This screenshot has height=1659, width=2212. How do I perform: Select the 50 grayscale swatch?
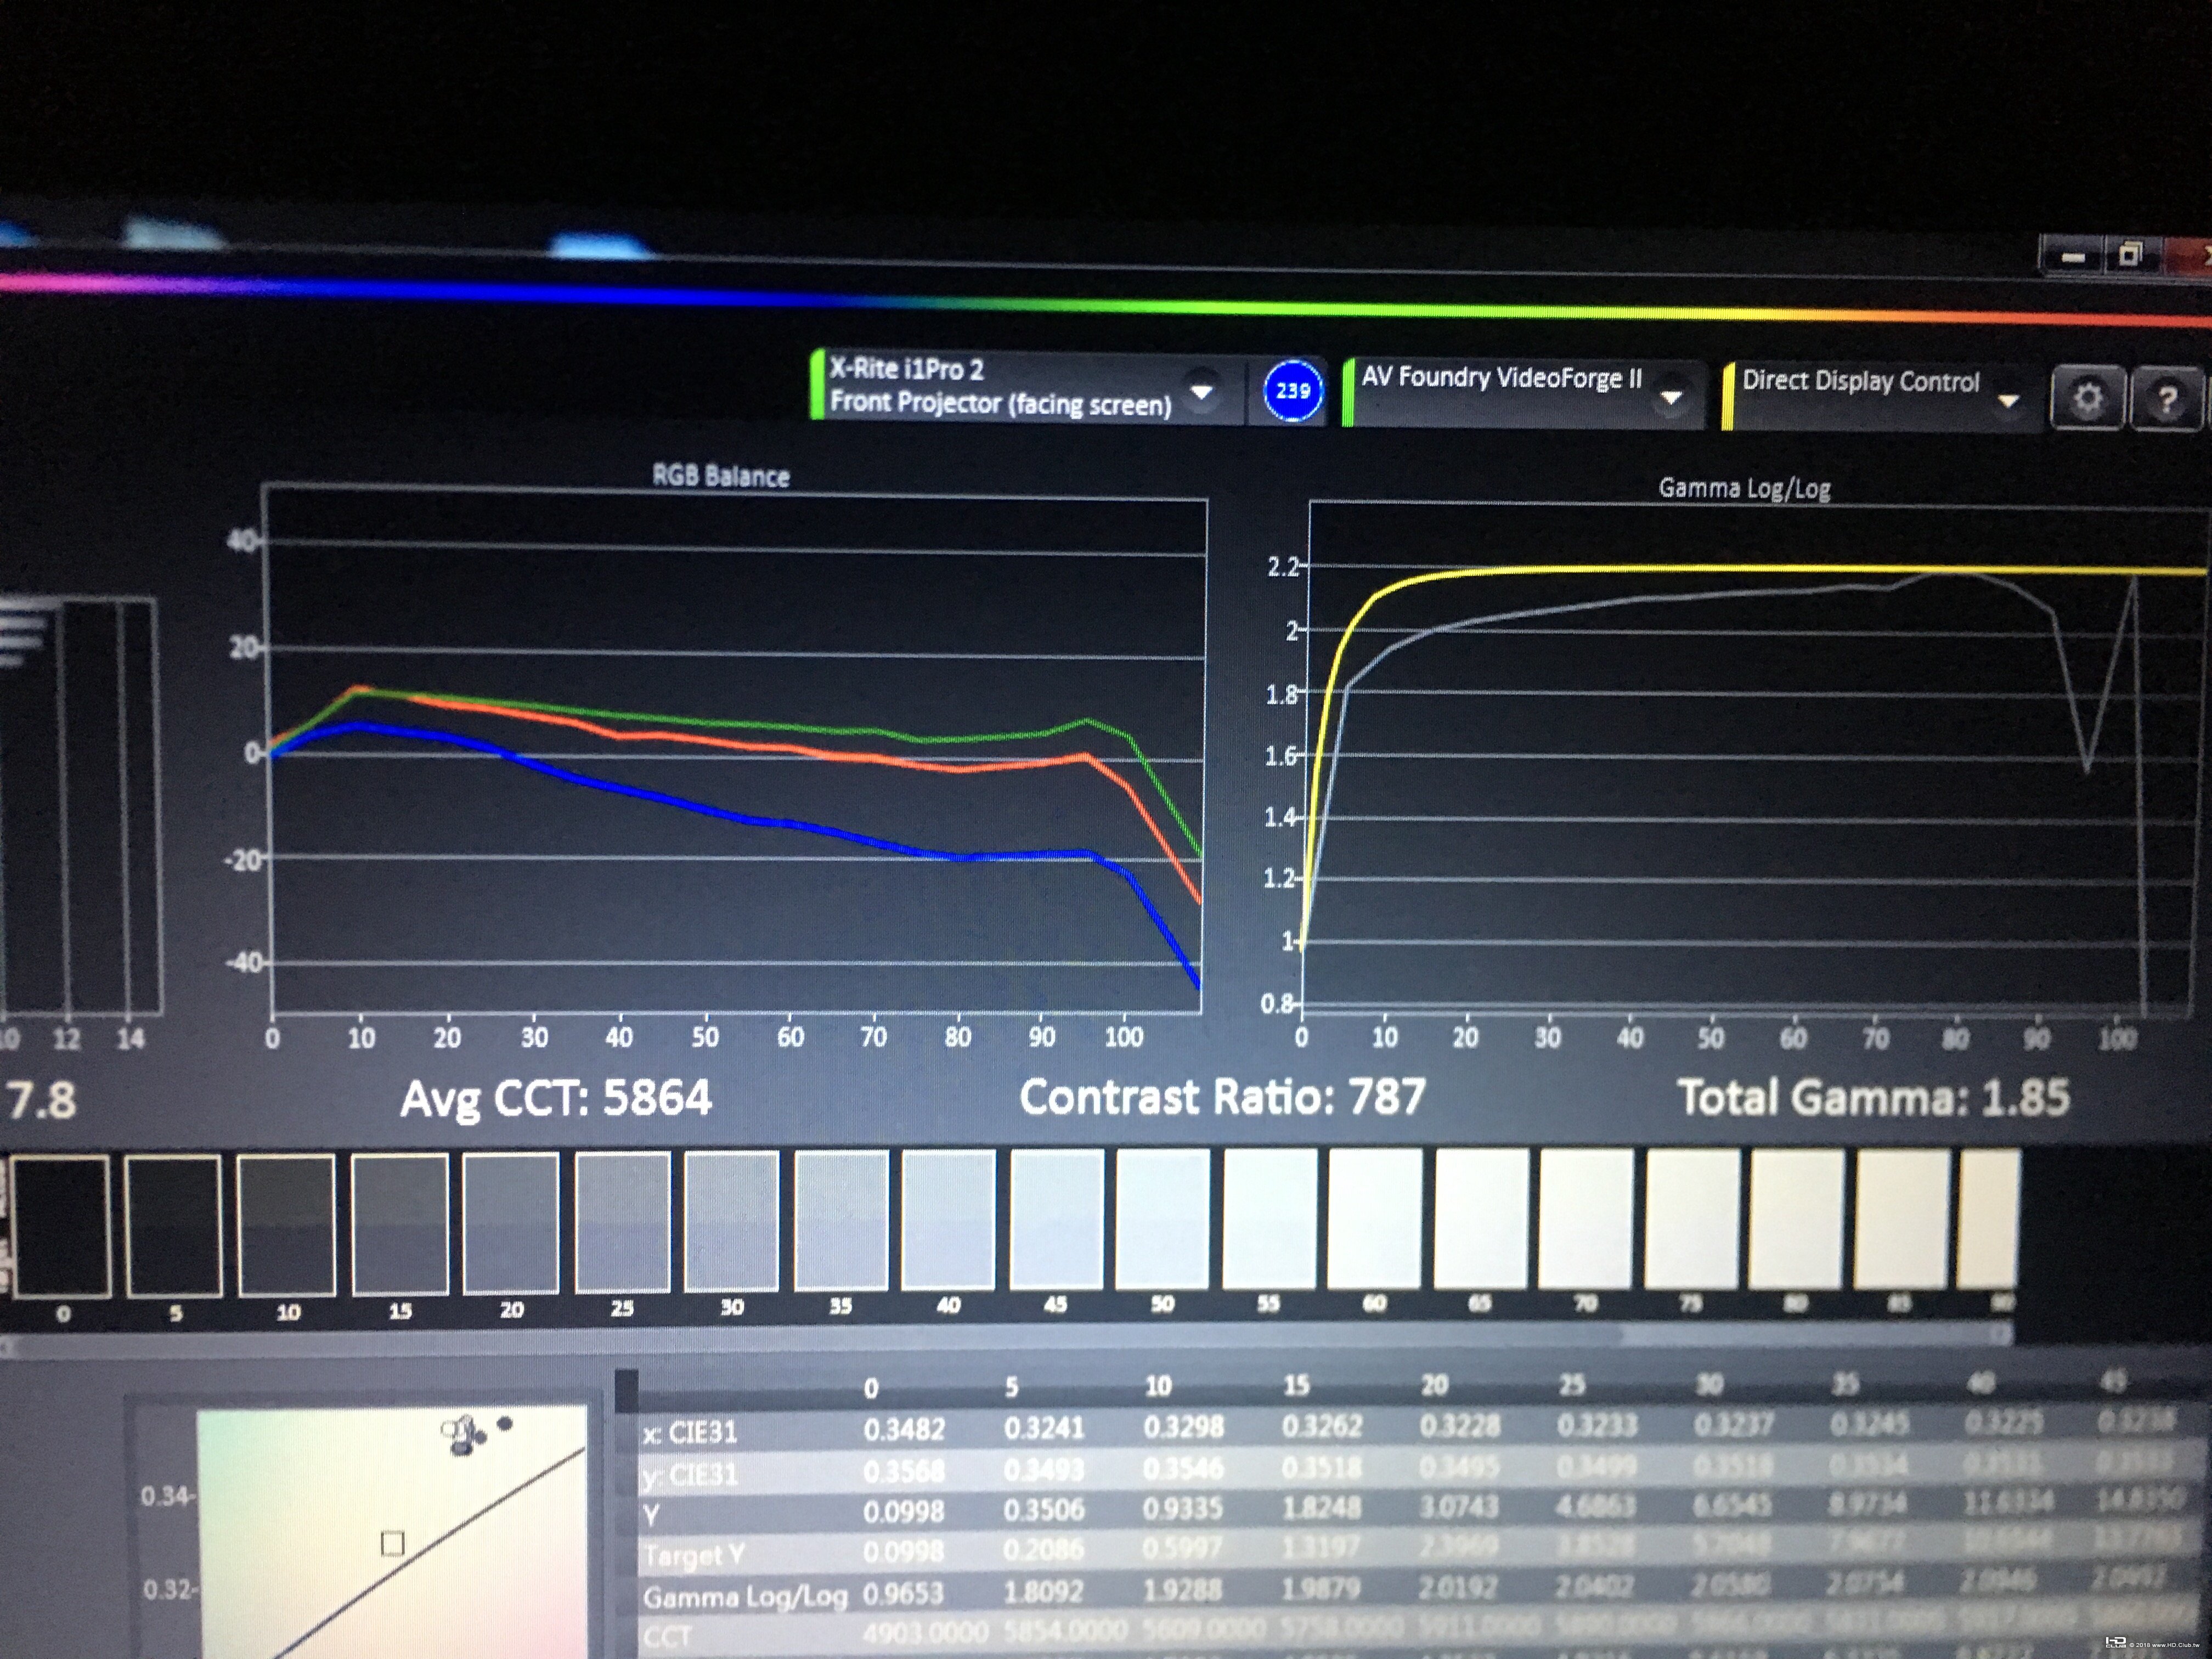[1162, 1218]
